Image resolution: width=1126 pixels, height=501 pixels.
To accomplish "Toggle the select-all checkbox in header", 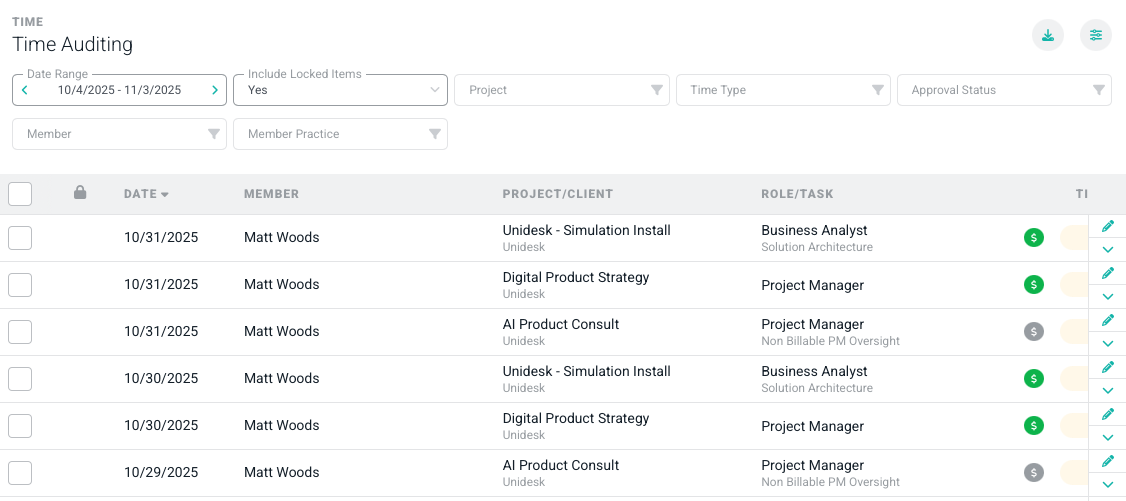I will click(20, 194).
